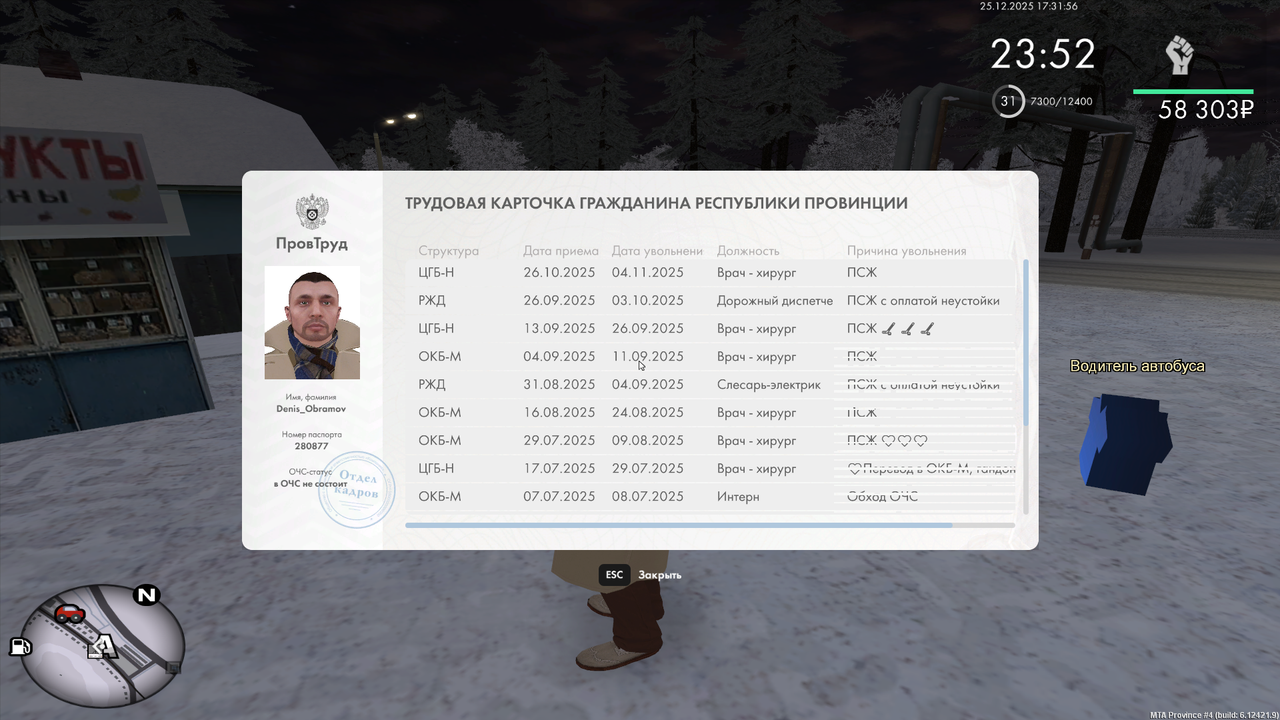Click the Отдел кадров round stamp
The height and width of the screenshot is (720, 1280).
[x=356, y=489]
